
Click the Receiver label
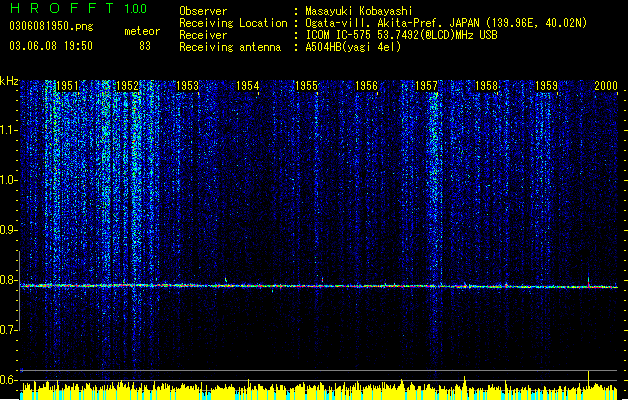tap(203, 35)
